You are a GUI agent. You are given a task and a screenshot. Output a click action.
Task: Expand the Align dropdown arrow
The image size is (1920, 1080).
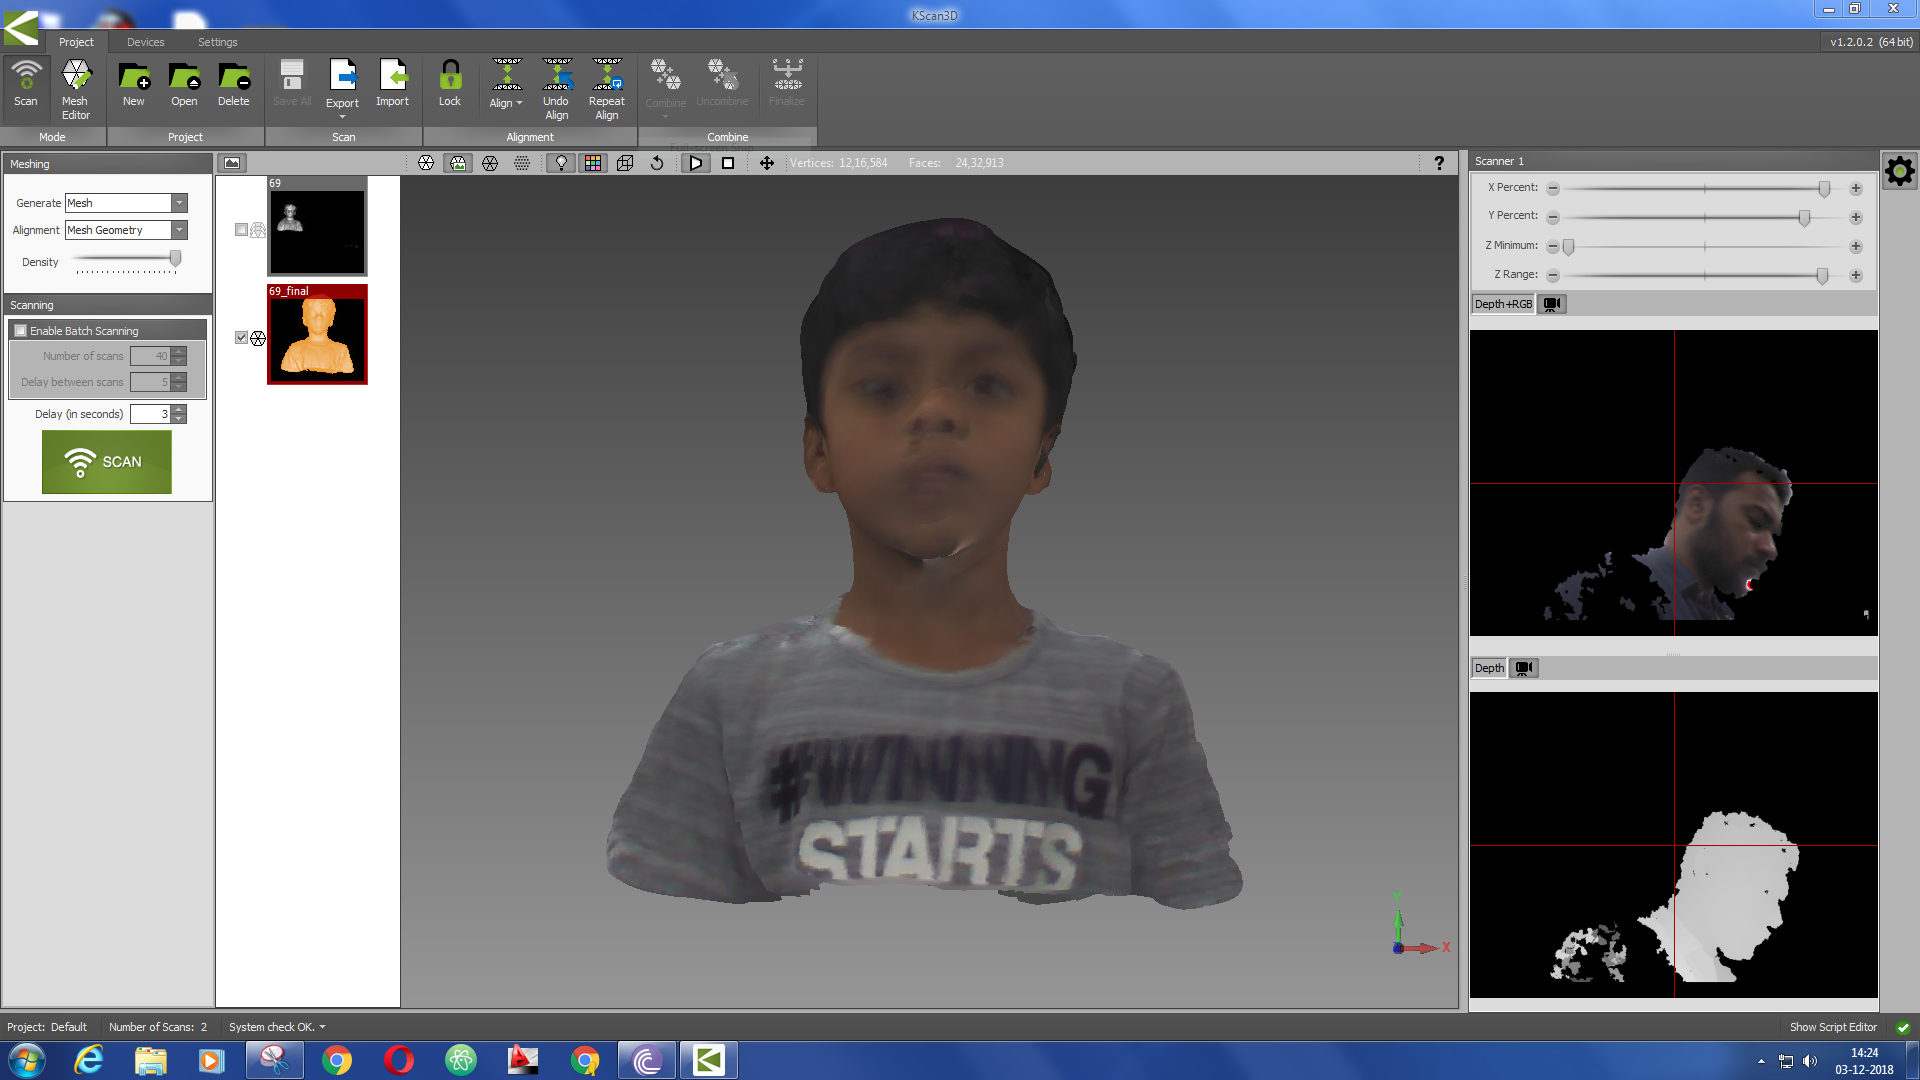coord(519,103)
